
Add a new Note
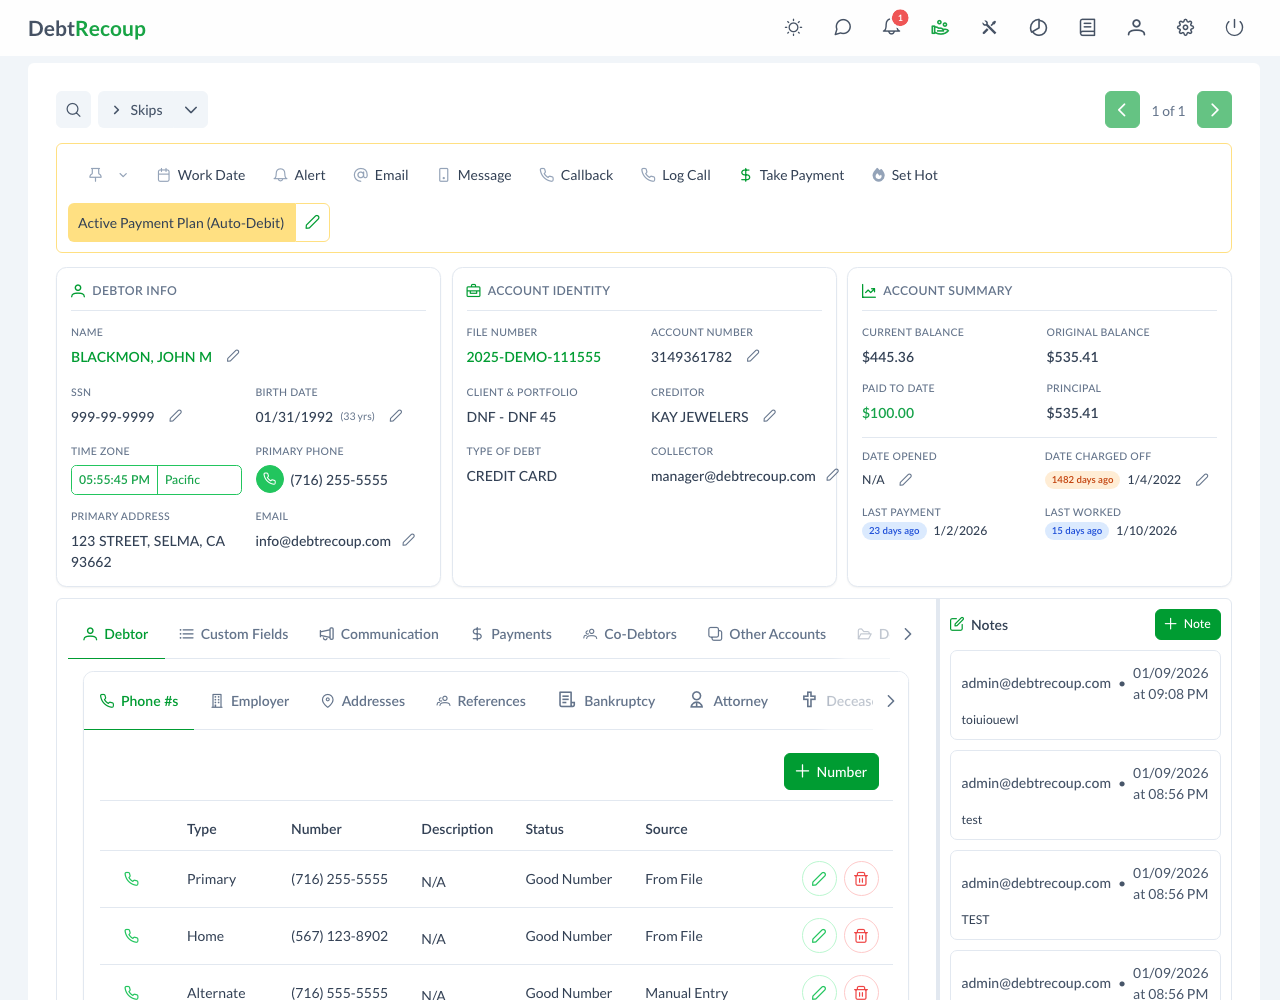(1187, 624)
